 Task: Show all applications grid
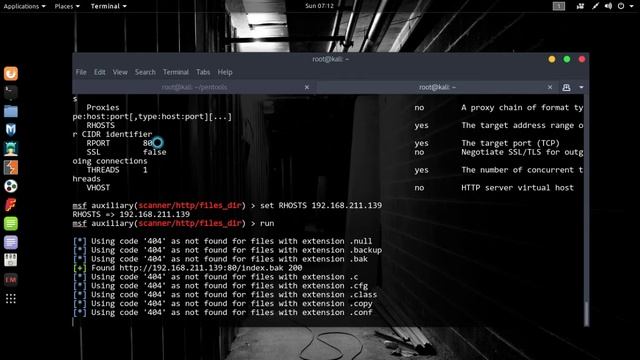point(11,298)
